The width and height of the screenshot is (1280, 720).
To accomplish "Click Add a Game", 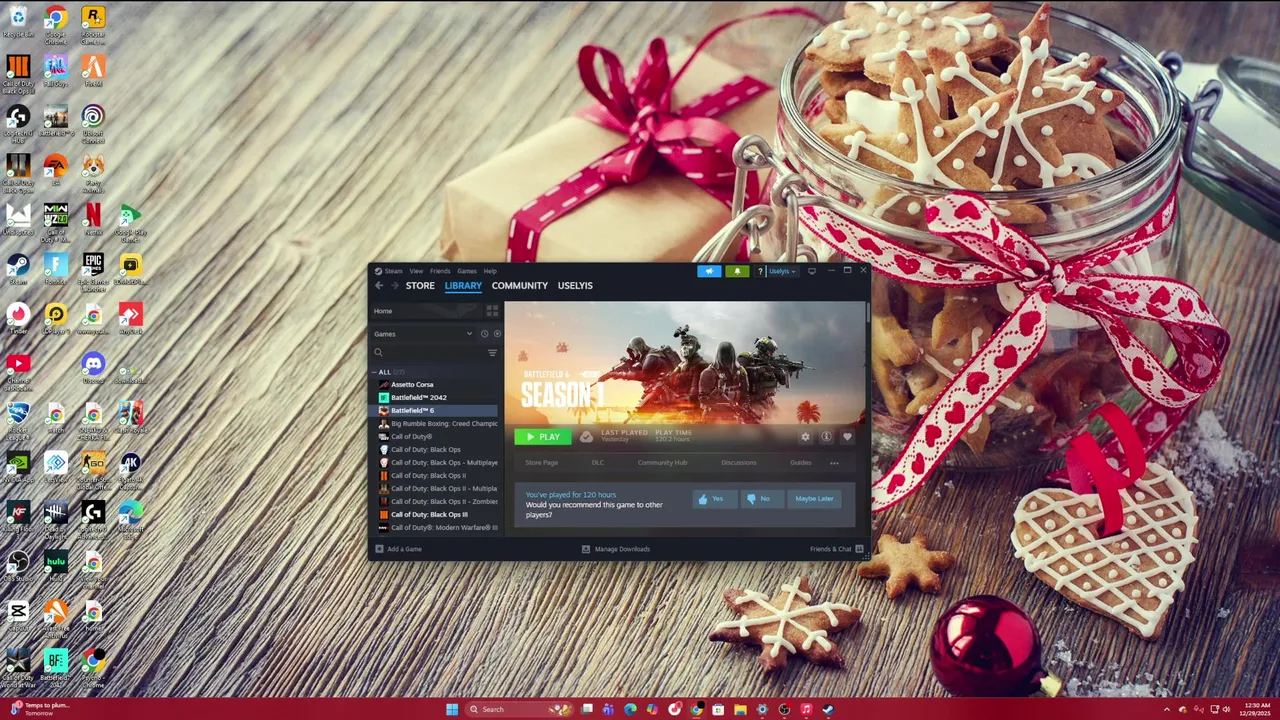I will pyautogui.click(x=399, y=549).
